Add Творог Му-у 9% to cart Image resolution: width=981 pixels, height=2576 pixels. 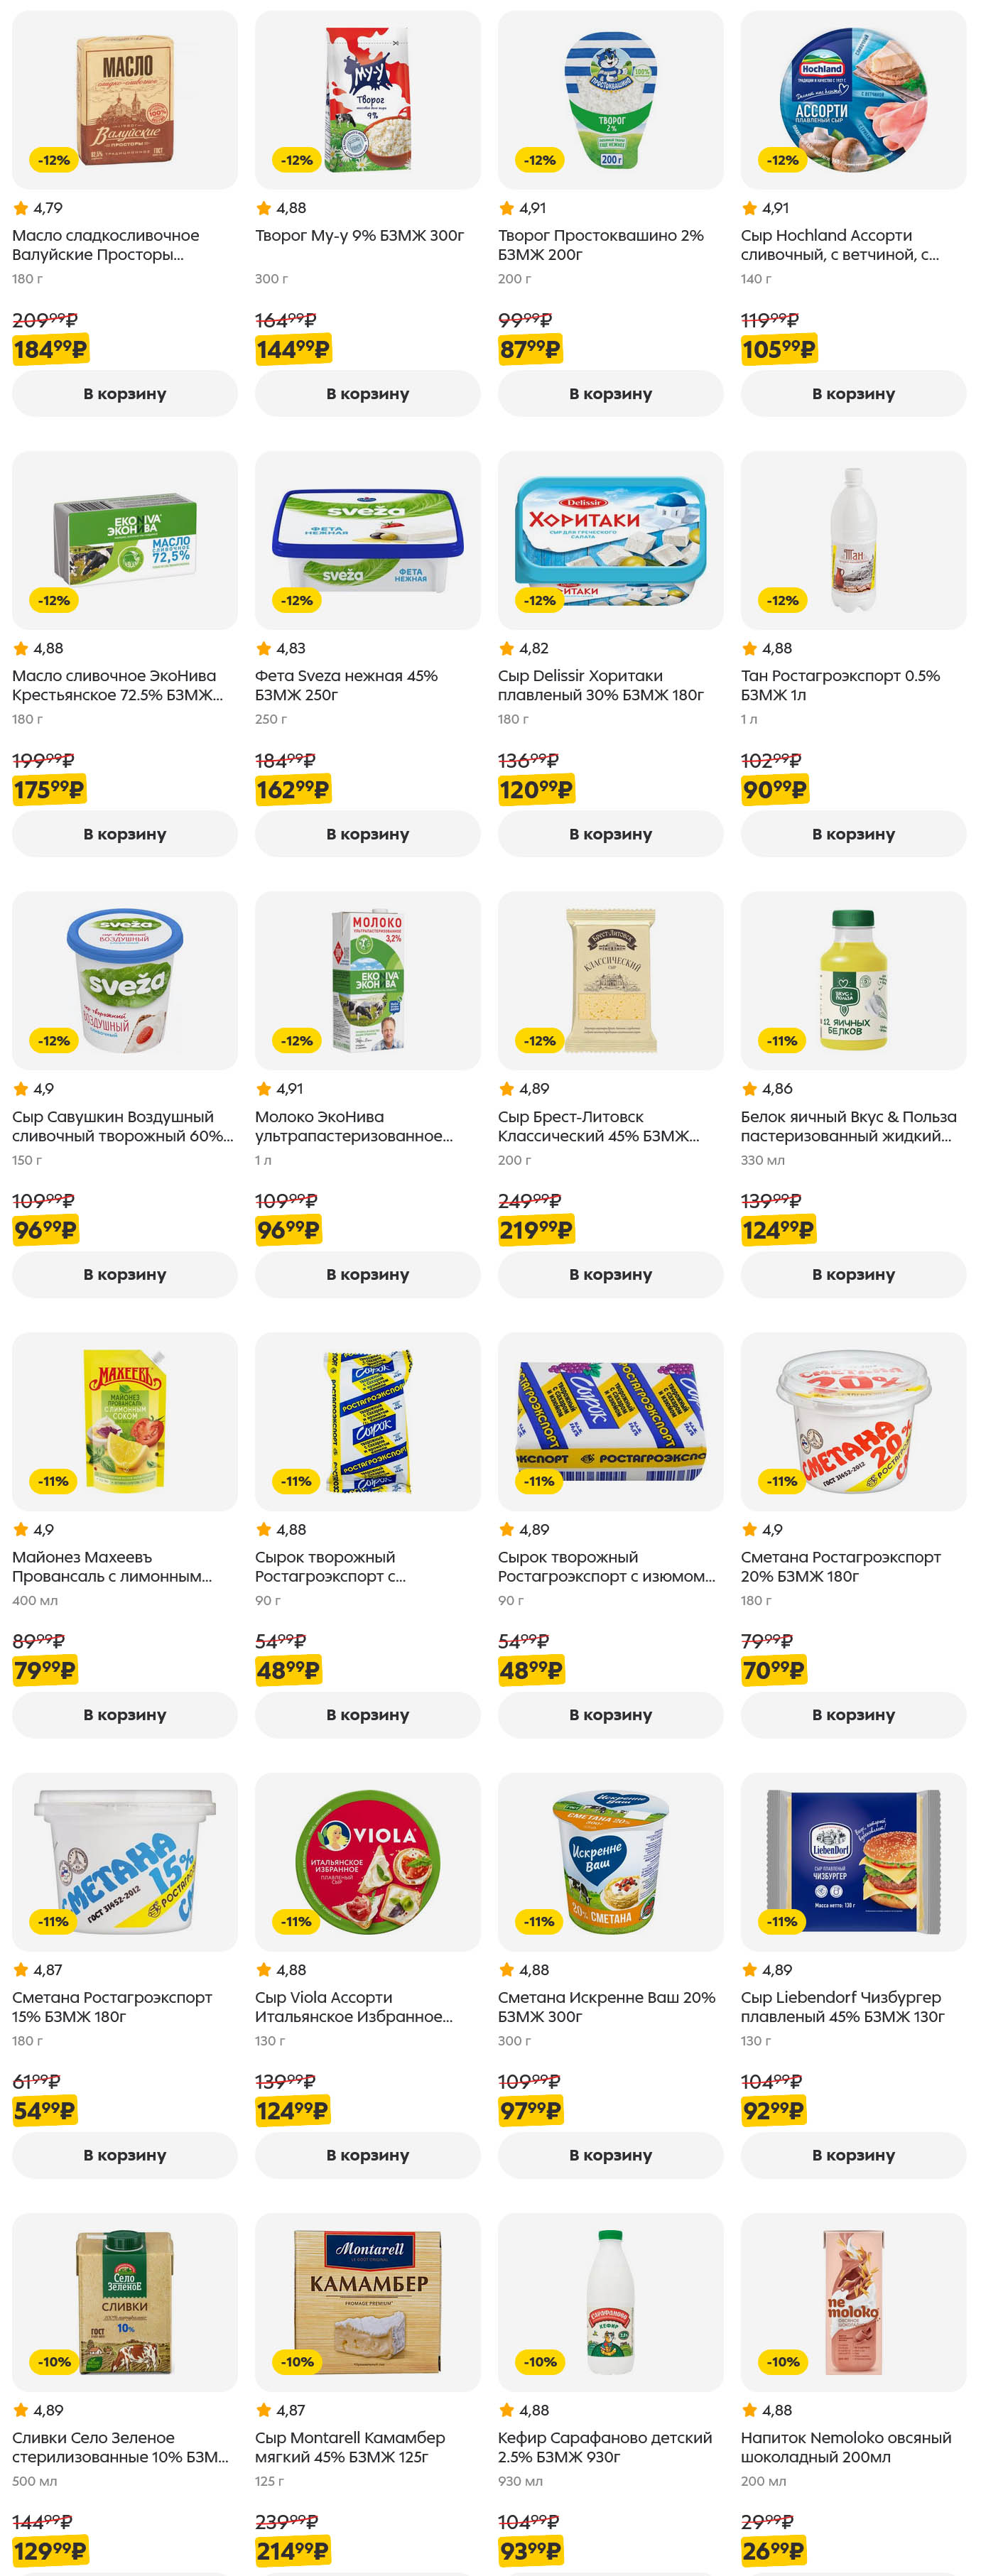pyautogui.click(x=367, y=394)
